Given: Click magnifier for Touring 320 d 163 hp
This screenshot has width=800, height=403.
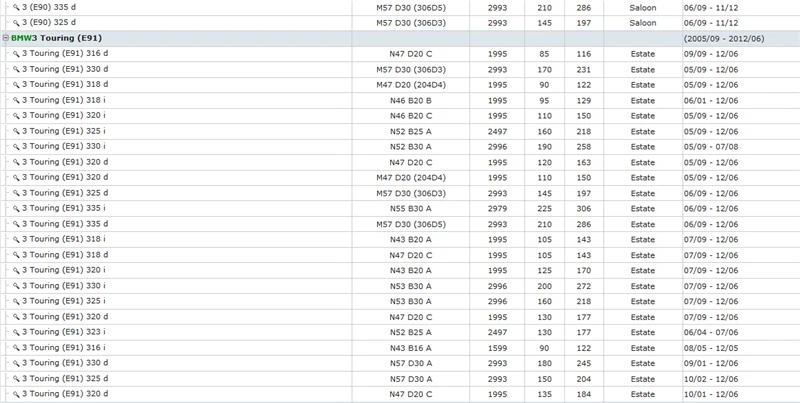Looking at the screenshot, I should [16, 162].
